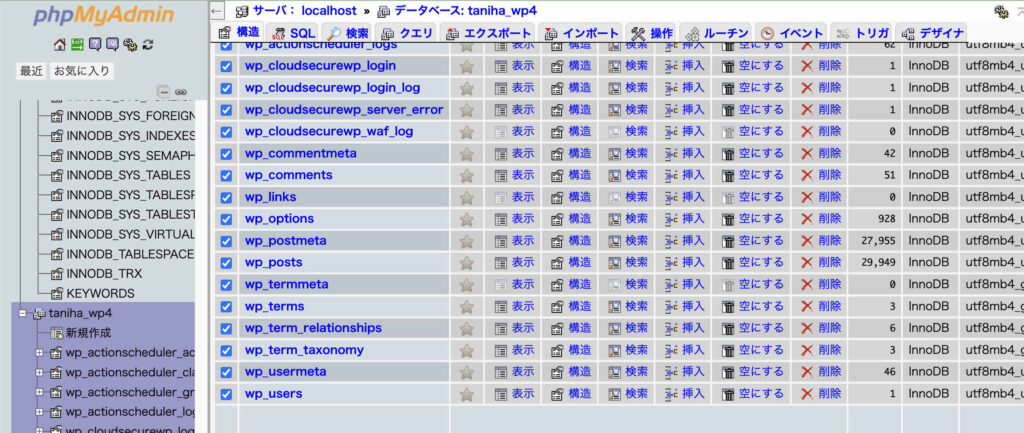Image resolution: width=1024 pixels, height=433 pixels.
Task: Click 削除 for the wp_links table
Action: tap(821, 197)
